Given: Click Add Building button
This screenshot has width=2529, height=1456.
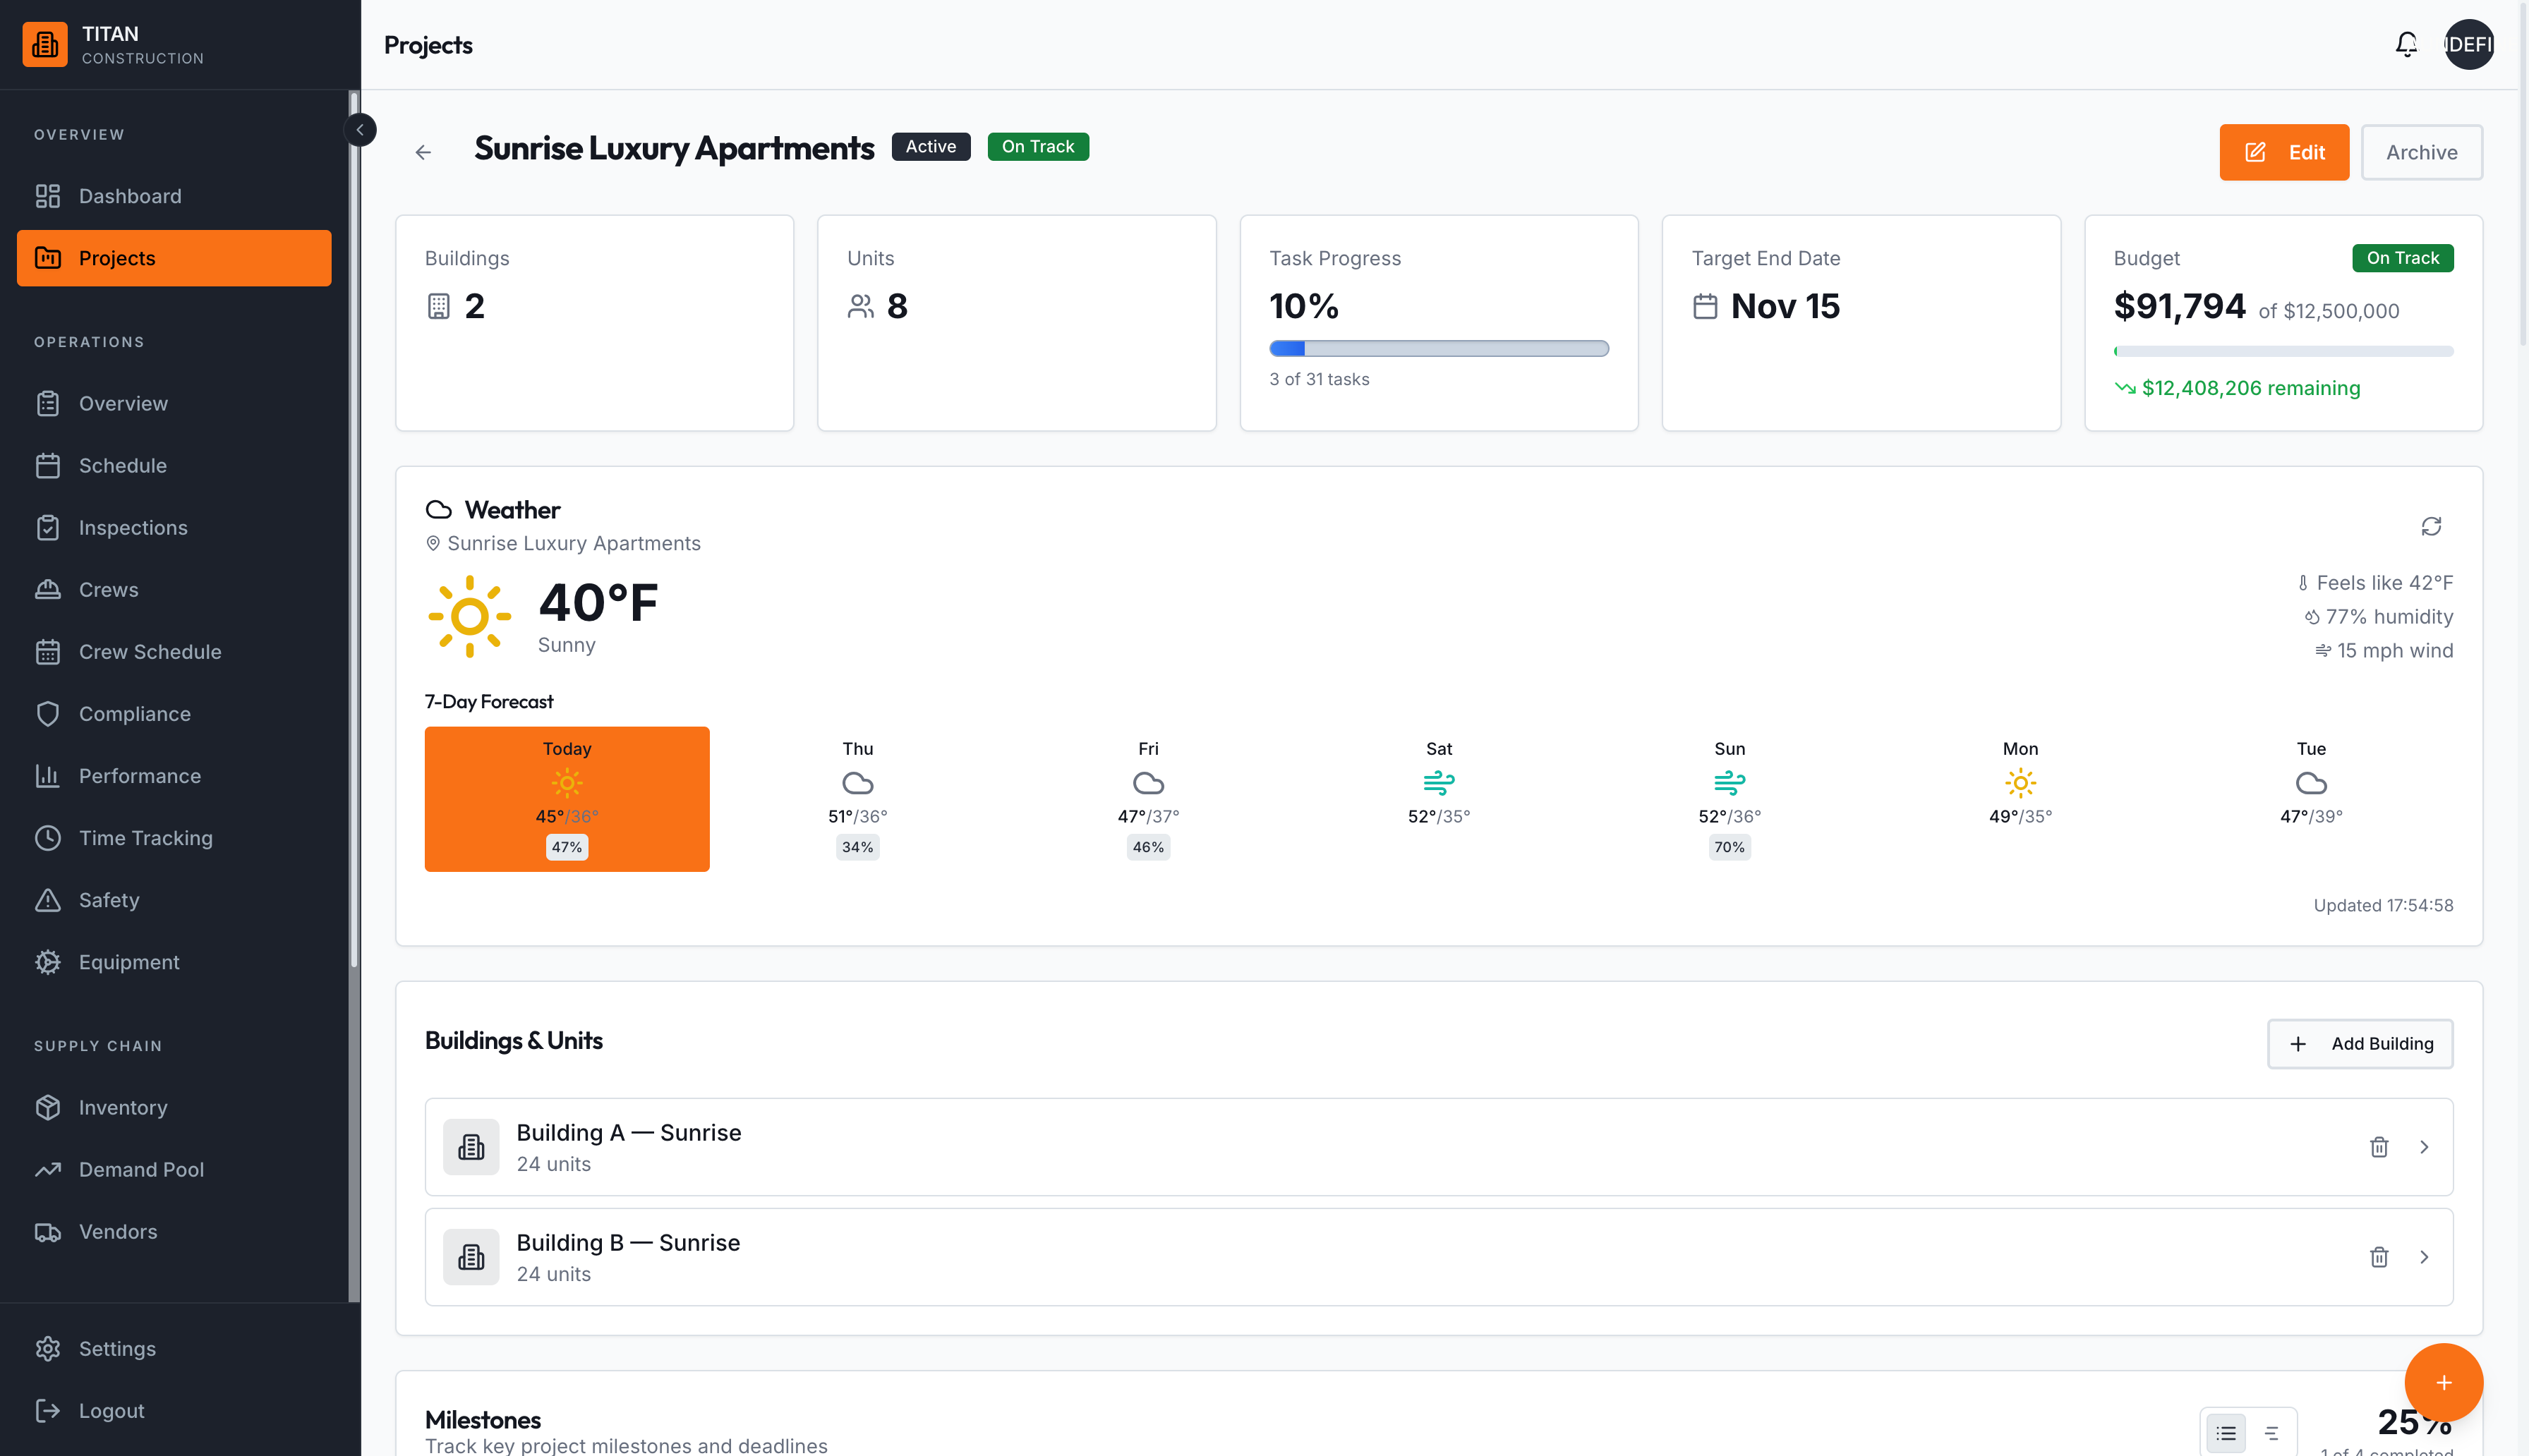Looking at the screenshot, I should click(x=2360, y=1044).
